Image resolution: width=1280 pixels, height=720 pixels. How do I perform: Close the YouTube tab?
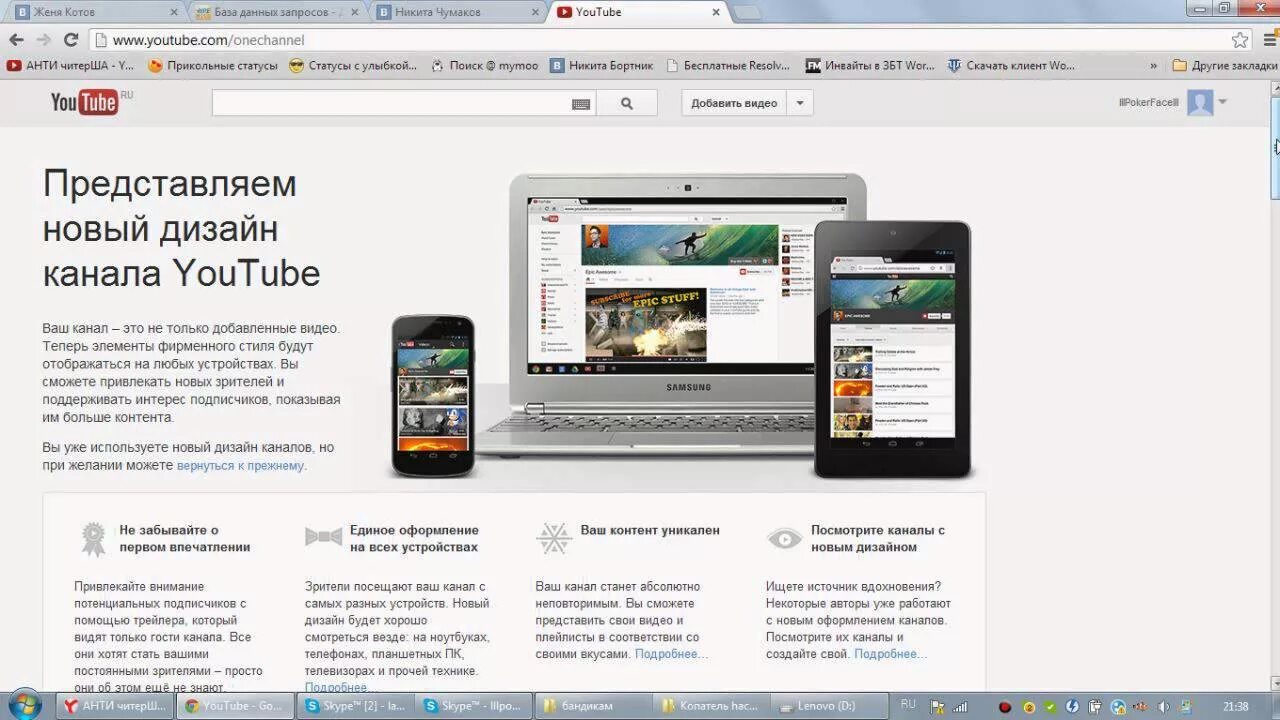tap(716, 12)
